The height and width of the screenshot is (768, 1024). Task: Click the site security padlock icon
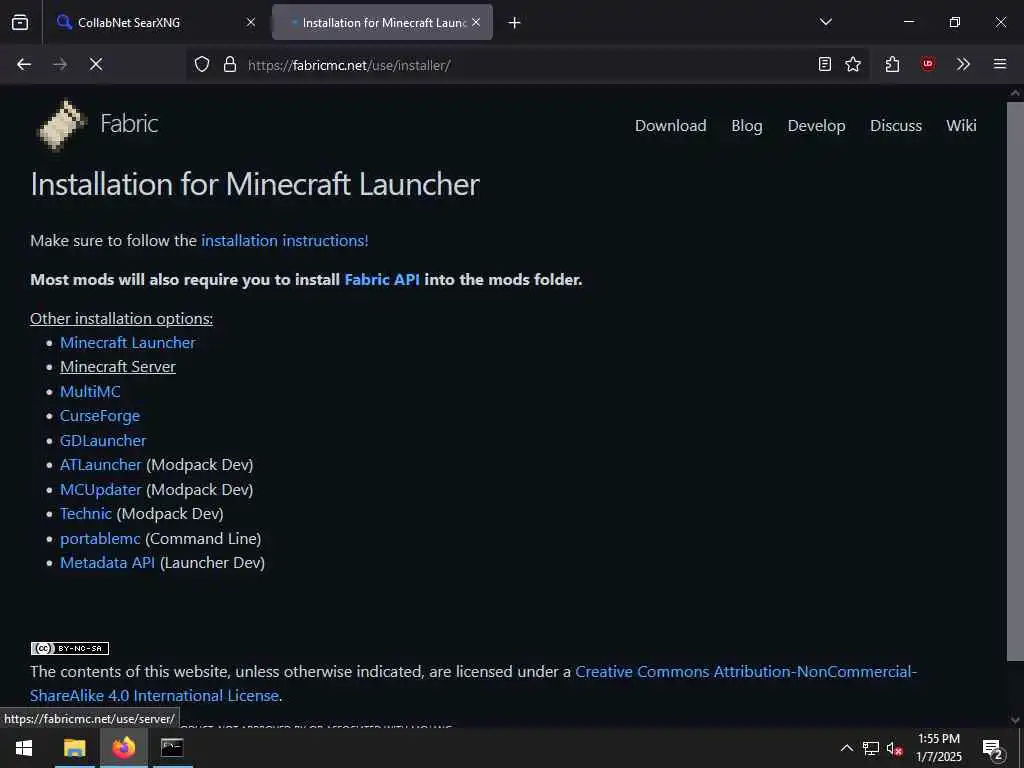(x=229, y=64)
